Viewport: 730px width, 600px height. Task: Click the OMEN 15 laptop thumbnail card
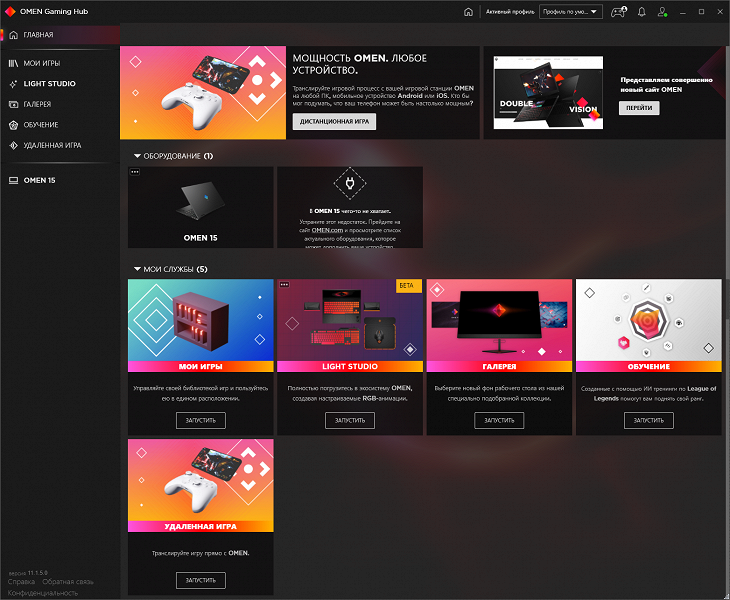[x=201, y=207]
